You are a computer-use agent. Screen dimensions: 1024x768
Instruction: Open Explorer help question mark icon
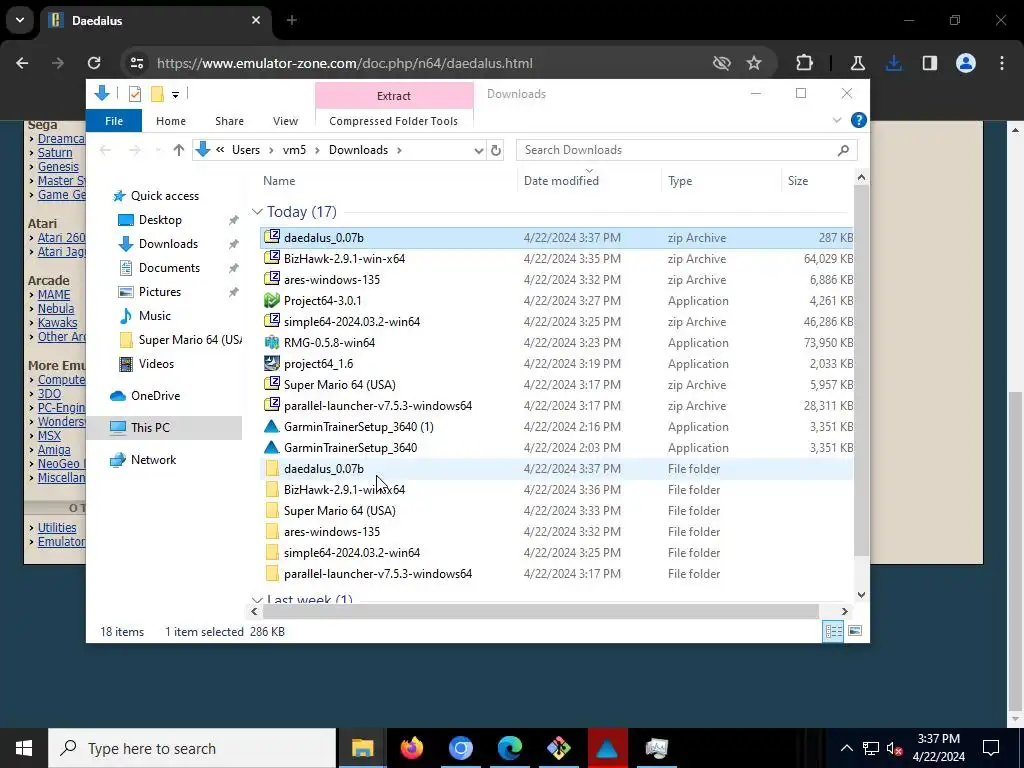859,120
